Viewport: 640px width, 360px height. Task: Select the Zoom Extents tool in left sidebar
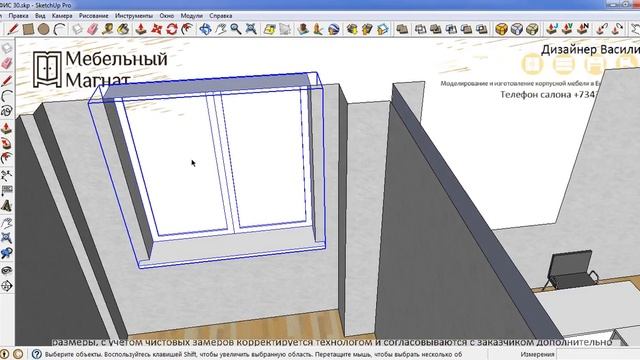point(7,238)
